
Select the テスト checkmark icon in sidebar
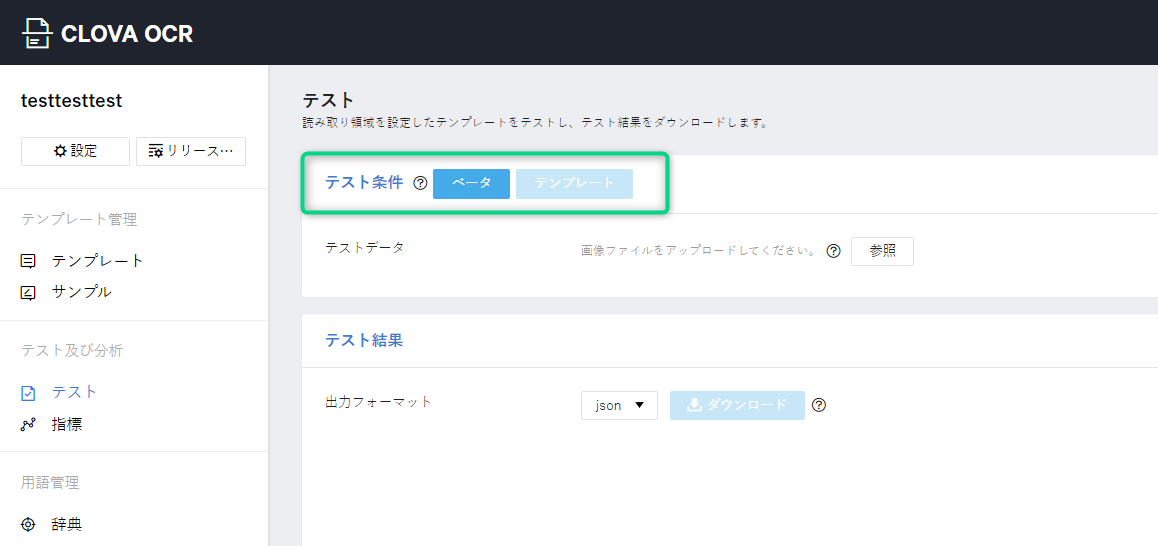click(28, 393)
